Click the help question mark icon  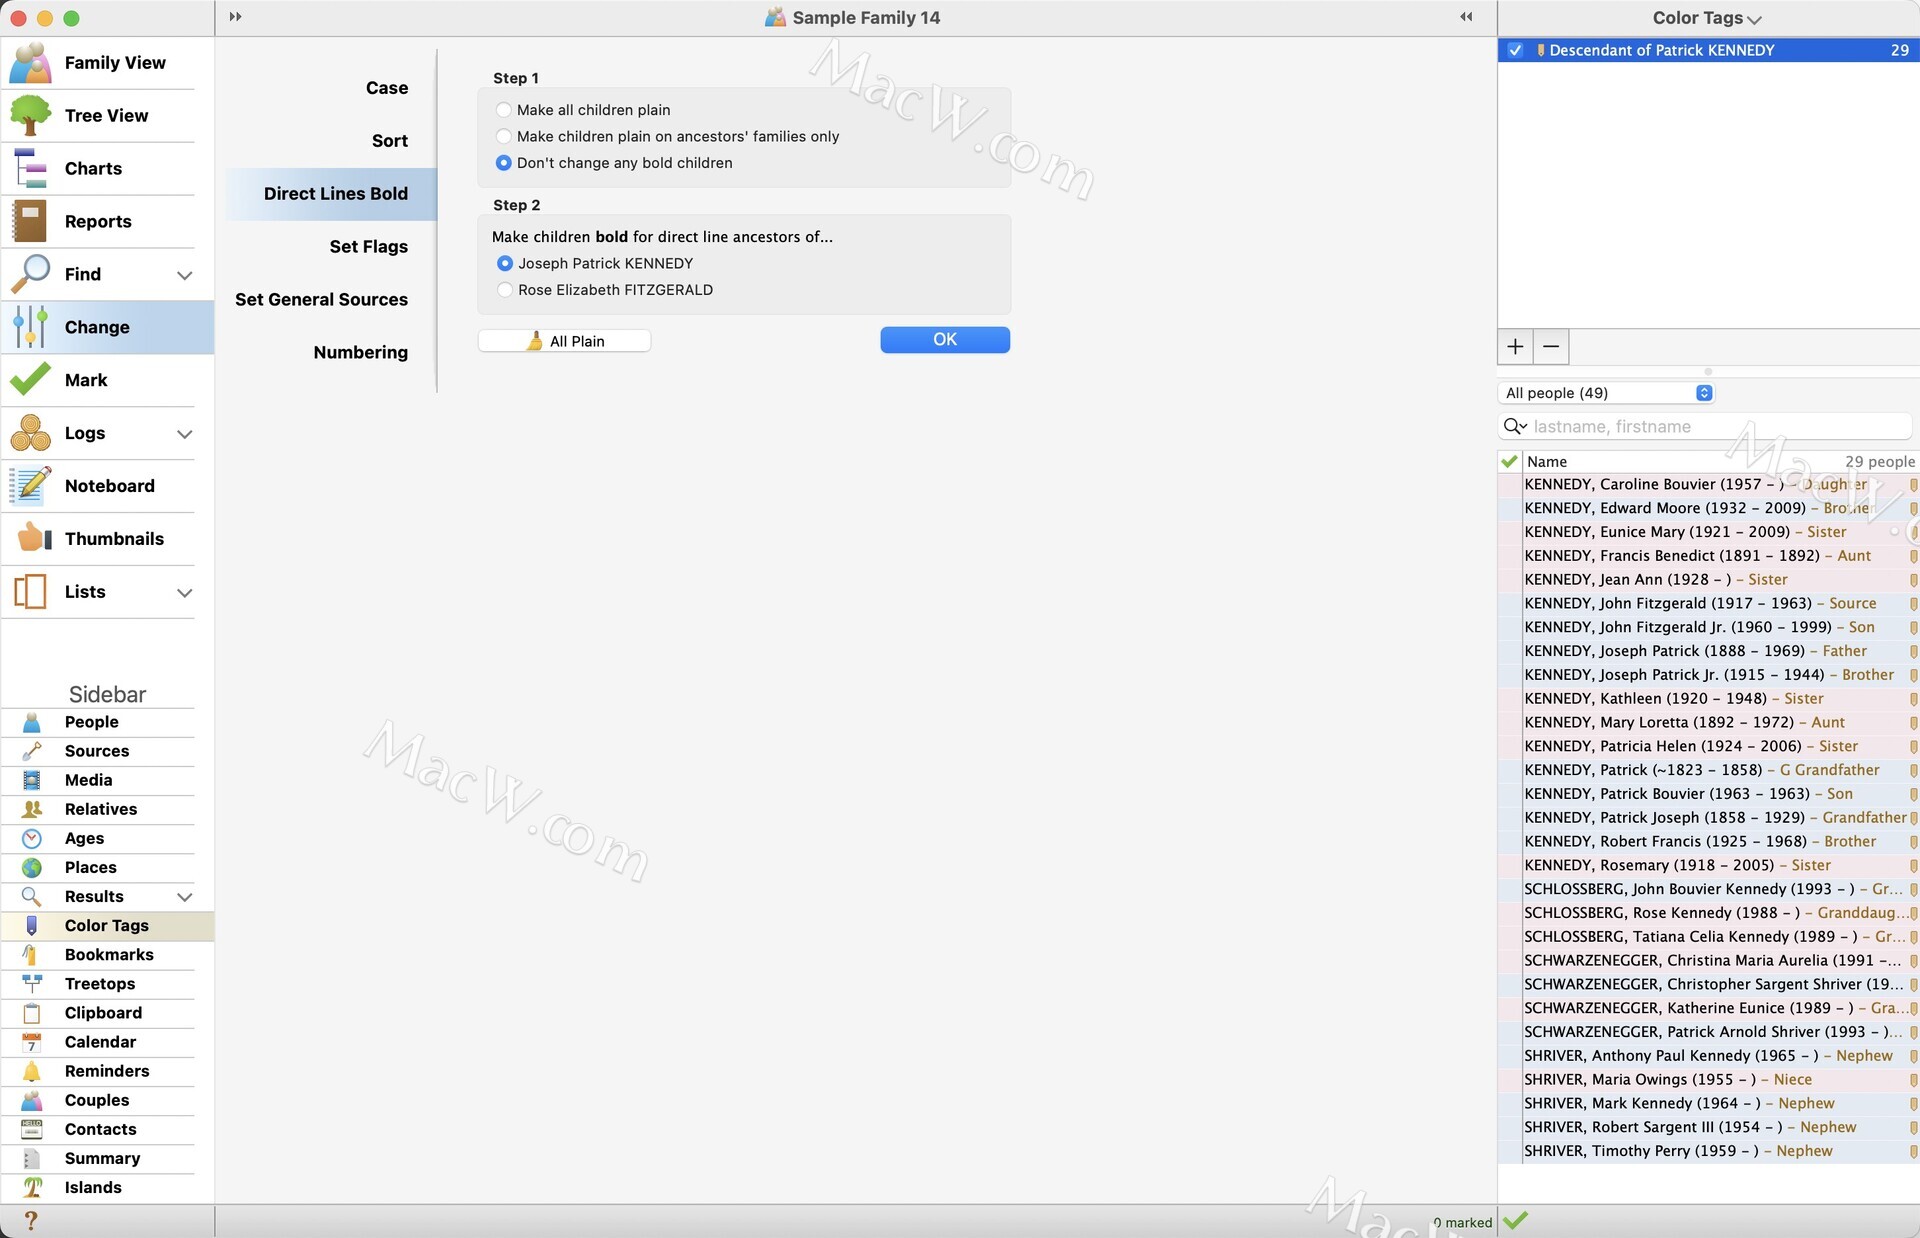click(31, 1221)
